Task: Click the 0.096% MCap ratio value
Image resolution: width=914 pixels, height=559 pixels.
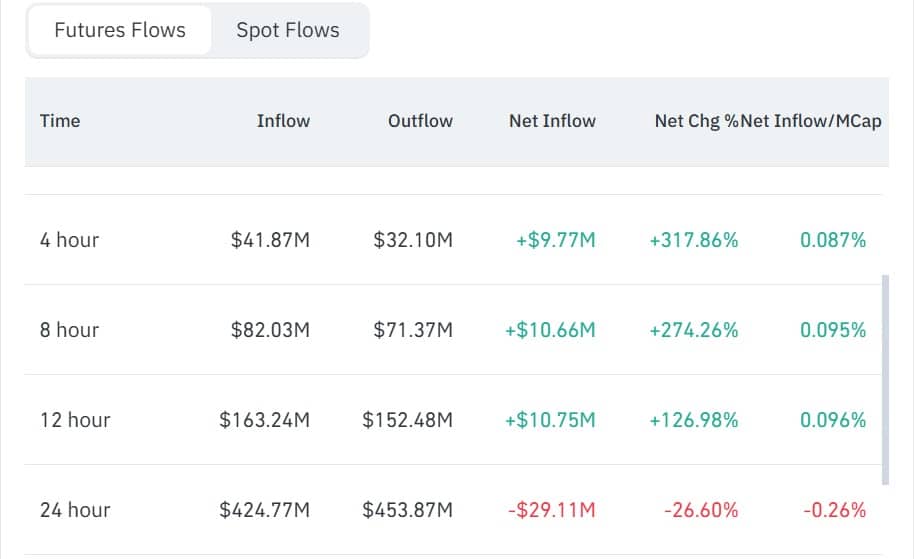Action: [833, 420]
